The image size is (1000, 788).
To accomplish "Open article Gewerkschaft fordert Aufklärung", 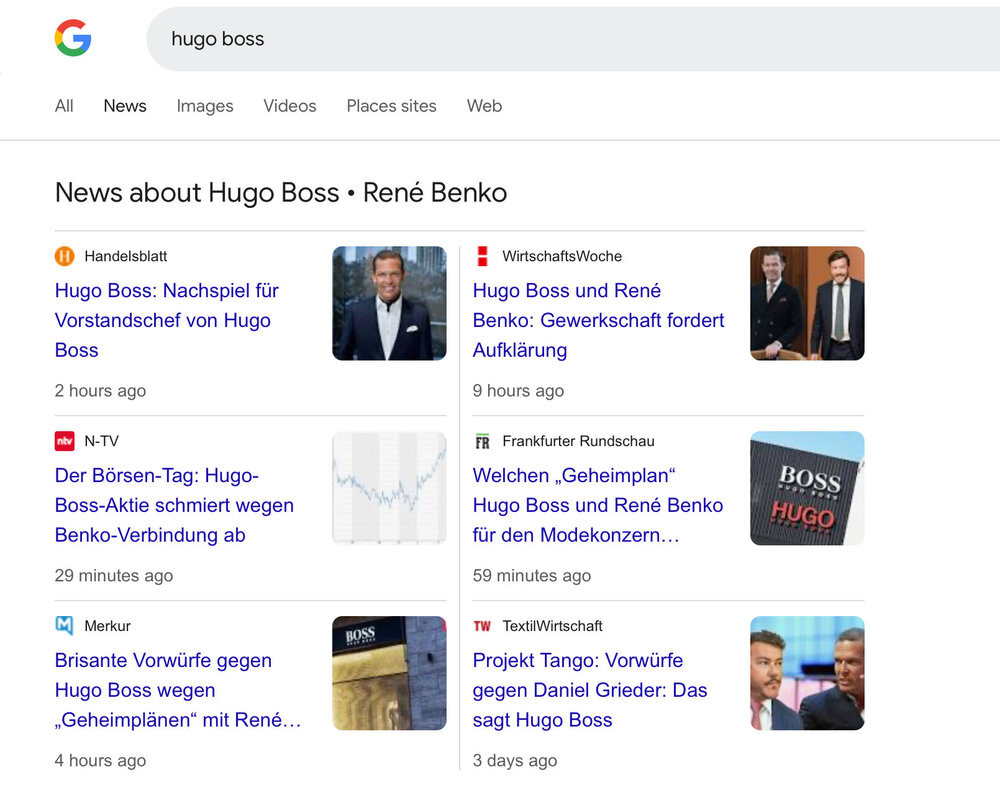I will (x=598, y=320).
